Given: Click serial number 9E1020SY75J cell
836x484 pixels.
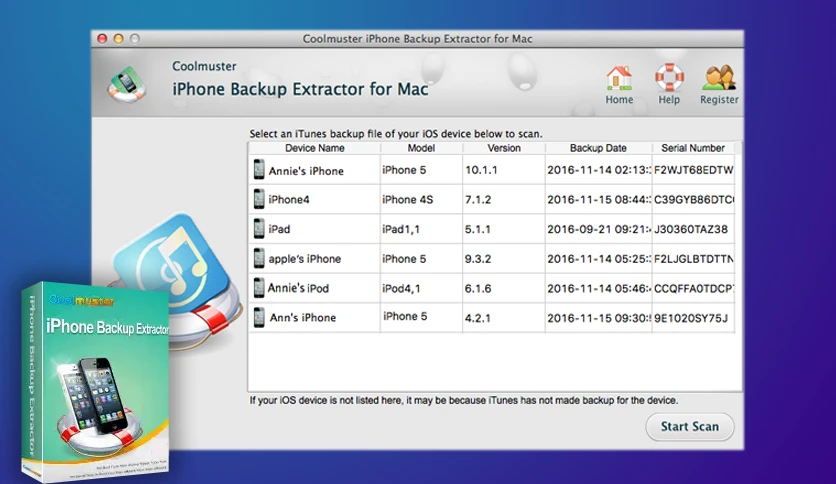Looking at the screenshot, I should [693, 318].
